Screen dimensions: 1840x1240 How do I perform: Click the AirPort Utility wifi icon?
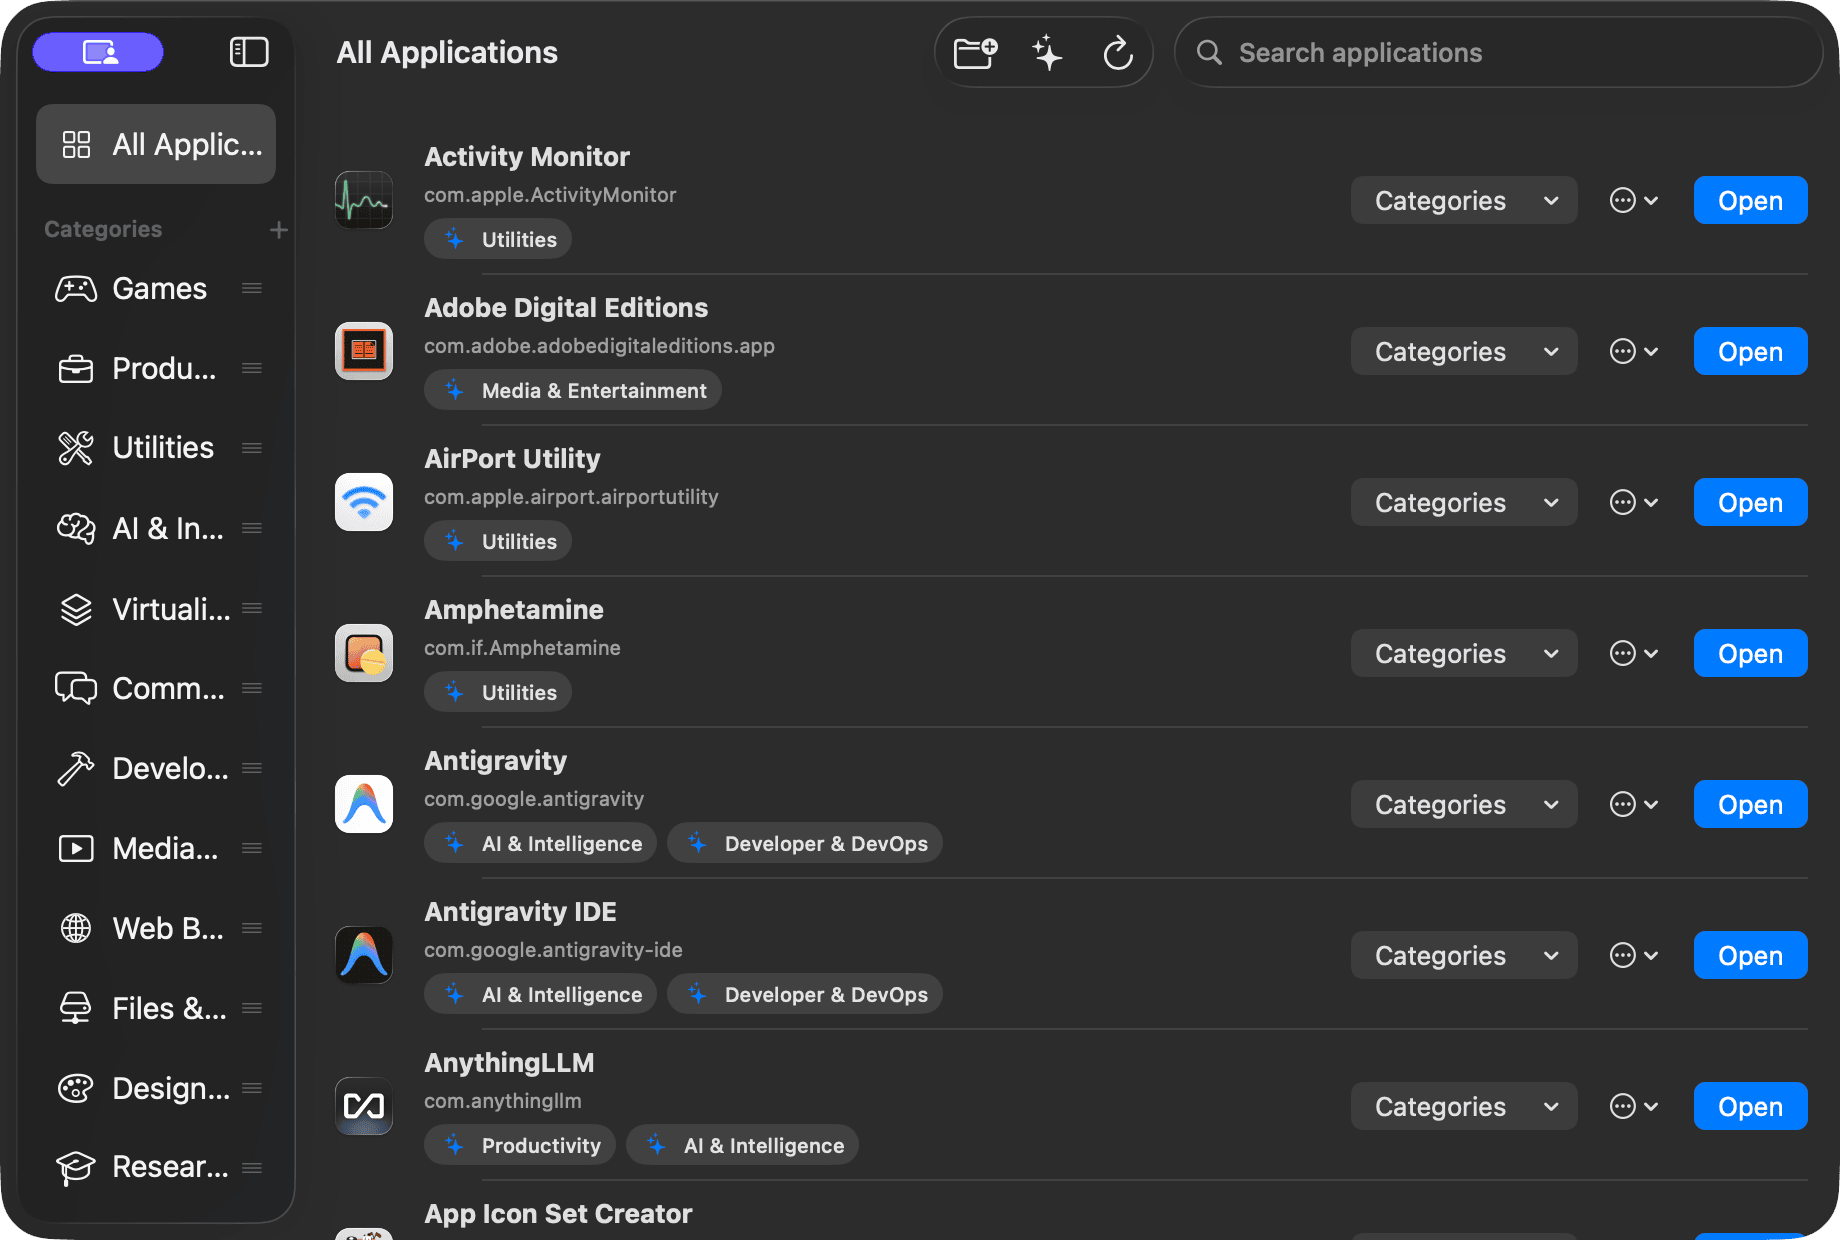tap(364, 502)
